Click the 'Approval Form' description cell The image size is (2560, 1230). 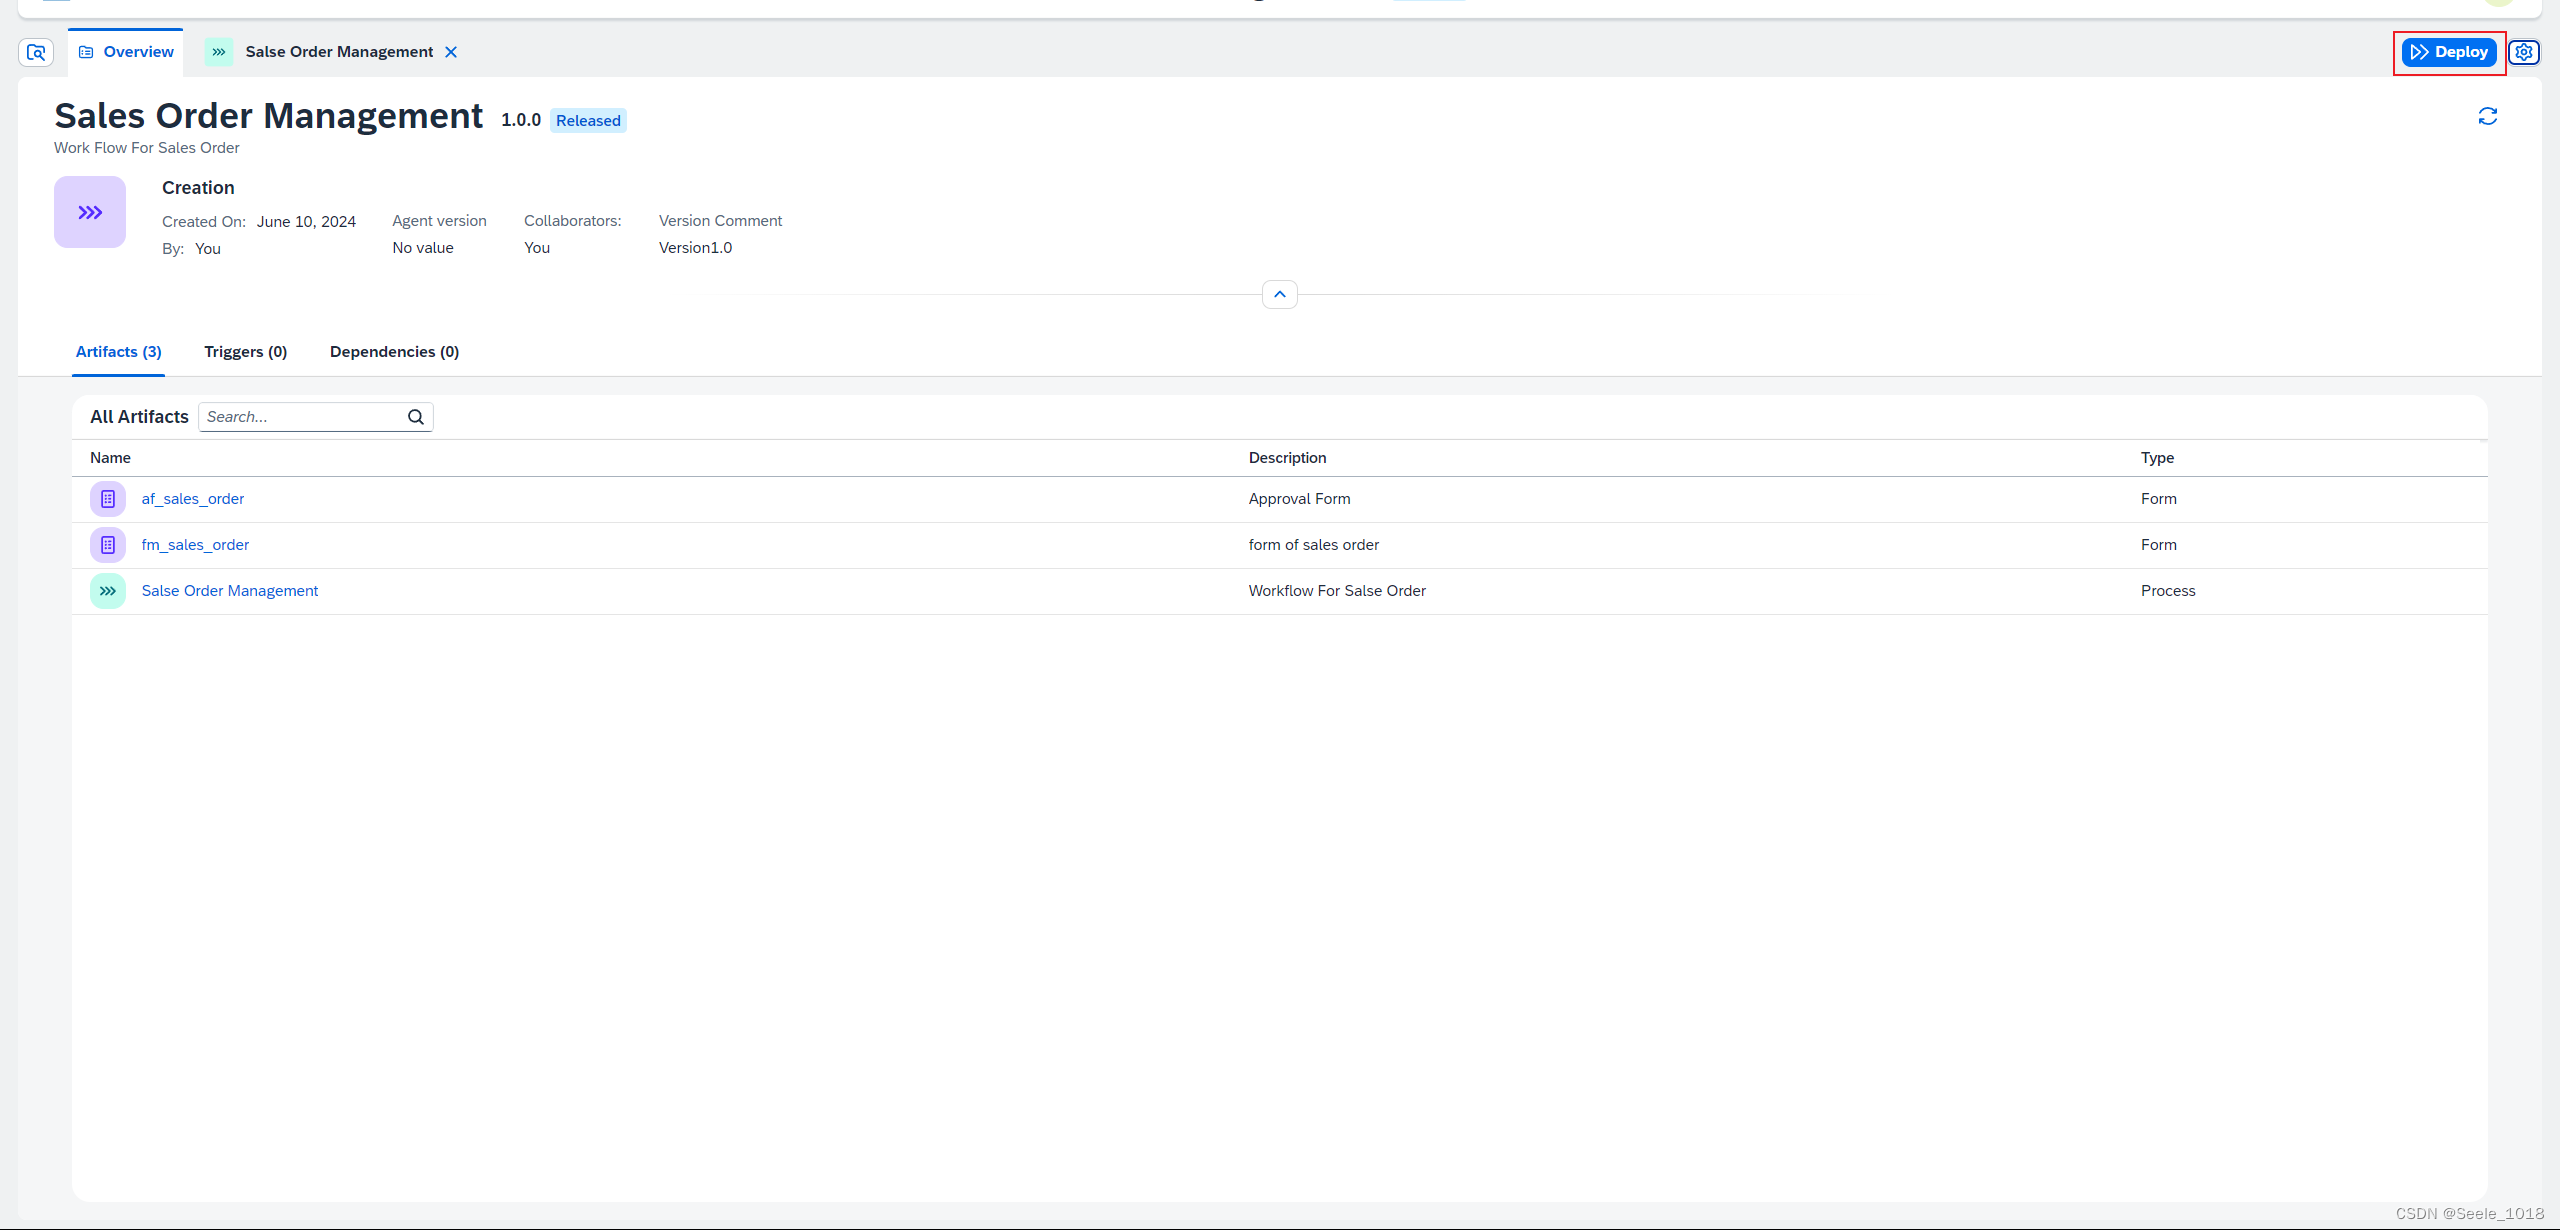(x=1300, y=499)
